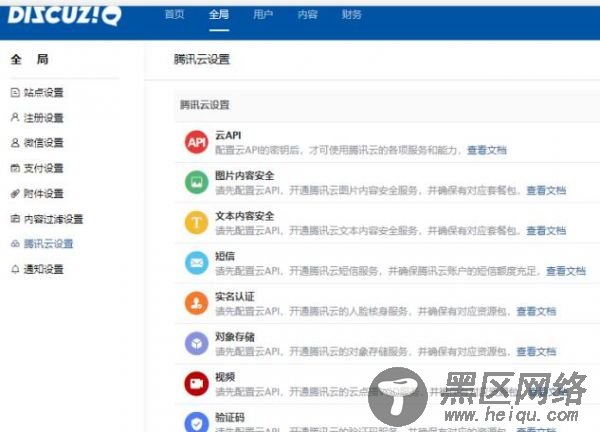This screenshot has width=600, height=432.
Task: Go to 微信设置 menu entry
Action: pos(44,143)
